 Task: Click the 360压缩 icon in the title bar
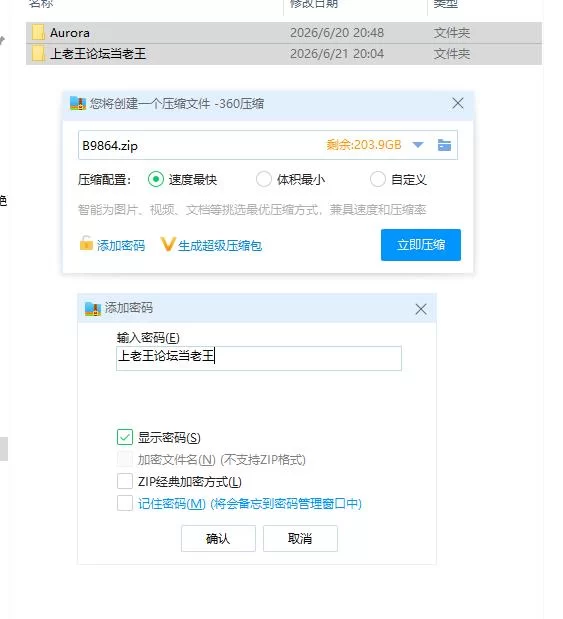tap(78, 103)
